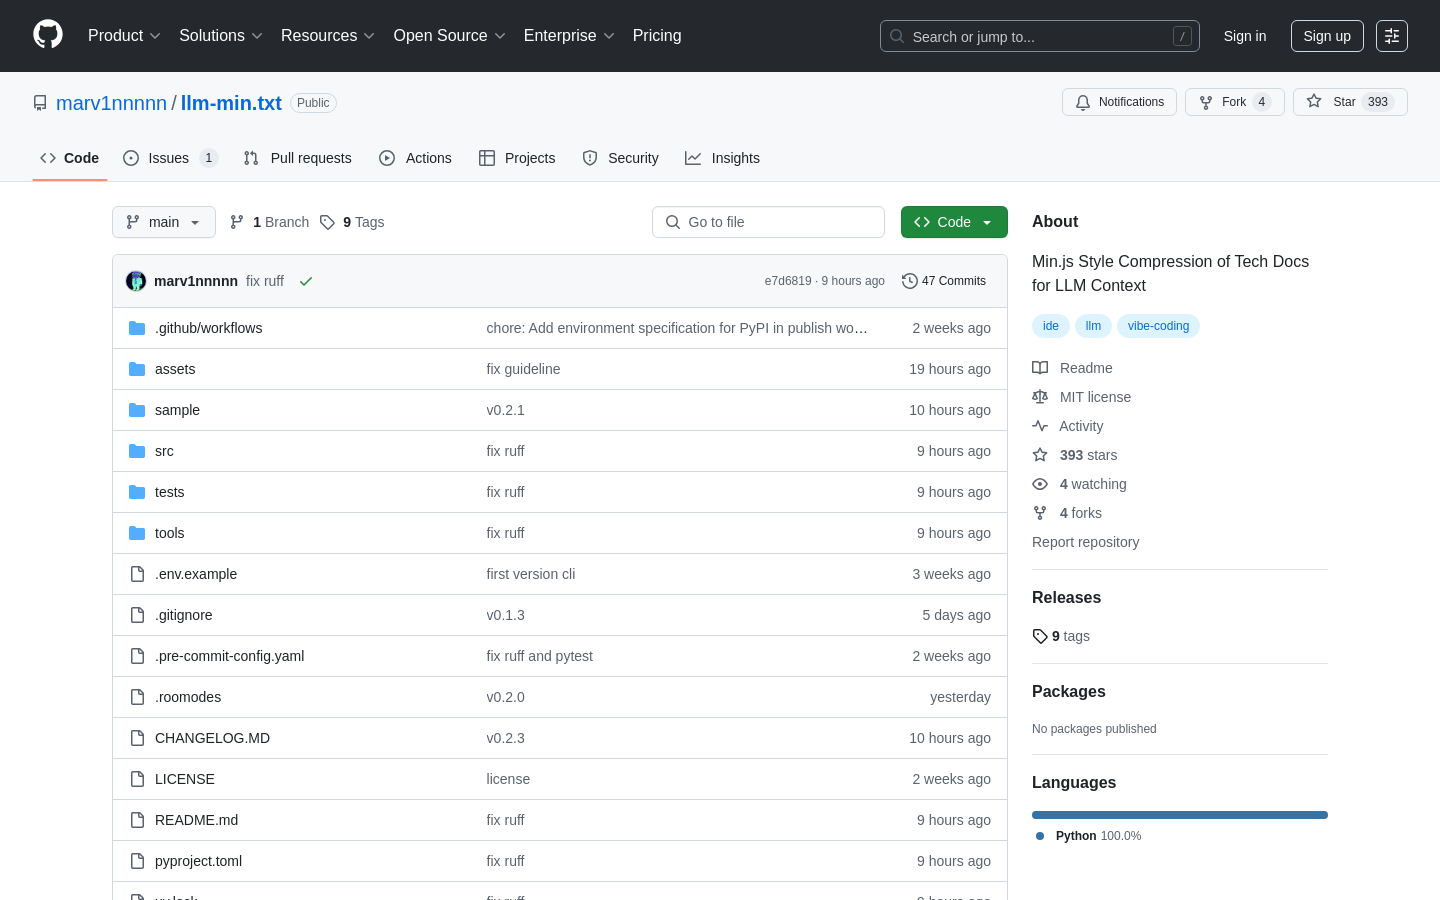This screenshot has height=900, width=1440.
Task: Expand the Enterprise menu
Action: pos(569,36)
